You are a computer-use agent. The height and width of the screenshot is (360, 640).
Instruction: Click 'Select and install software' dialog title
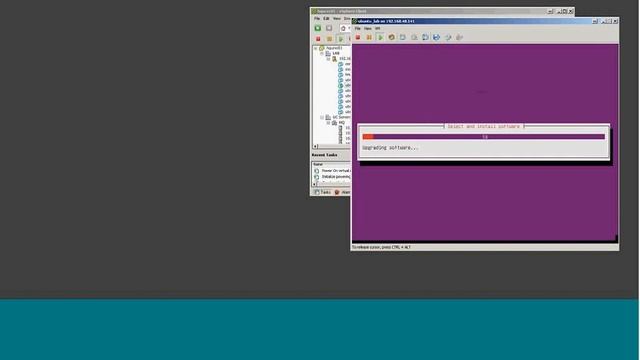[x=484, y=127]
